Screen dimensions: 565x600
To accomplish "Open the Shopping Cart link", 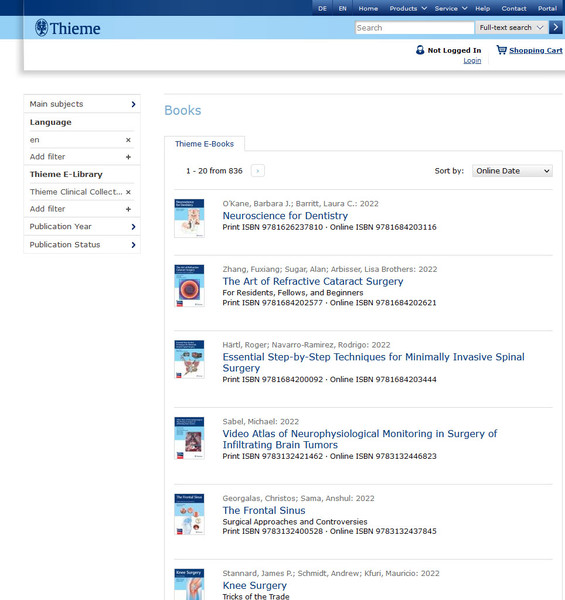I will tap(536, 50).
